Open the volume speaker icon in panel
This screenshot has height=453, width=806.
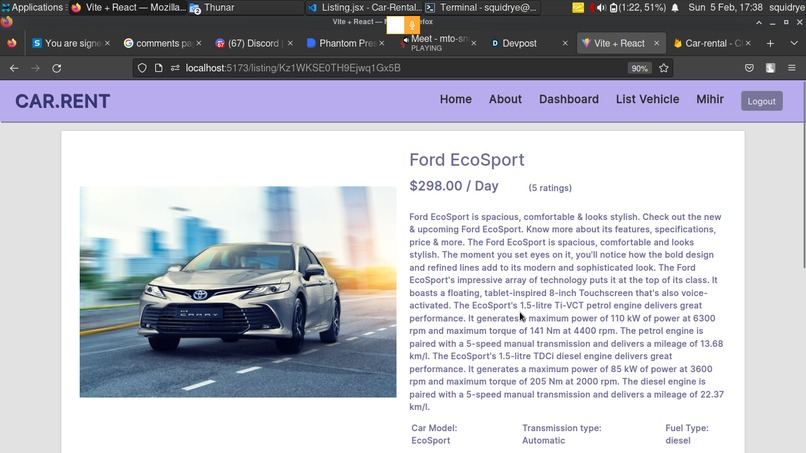tap(601, 7)
